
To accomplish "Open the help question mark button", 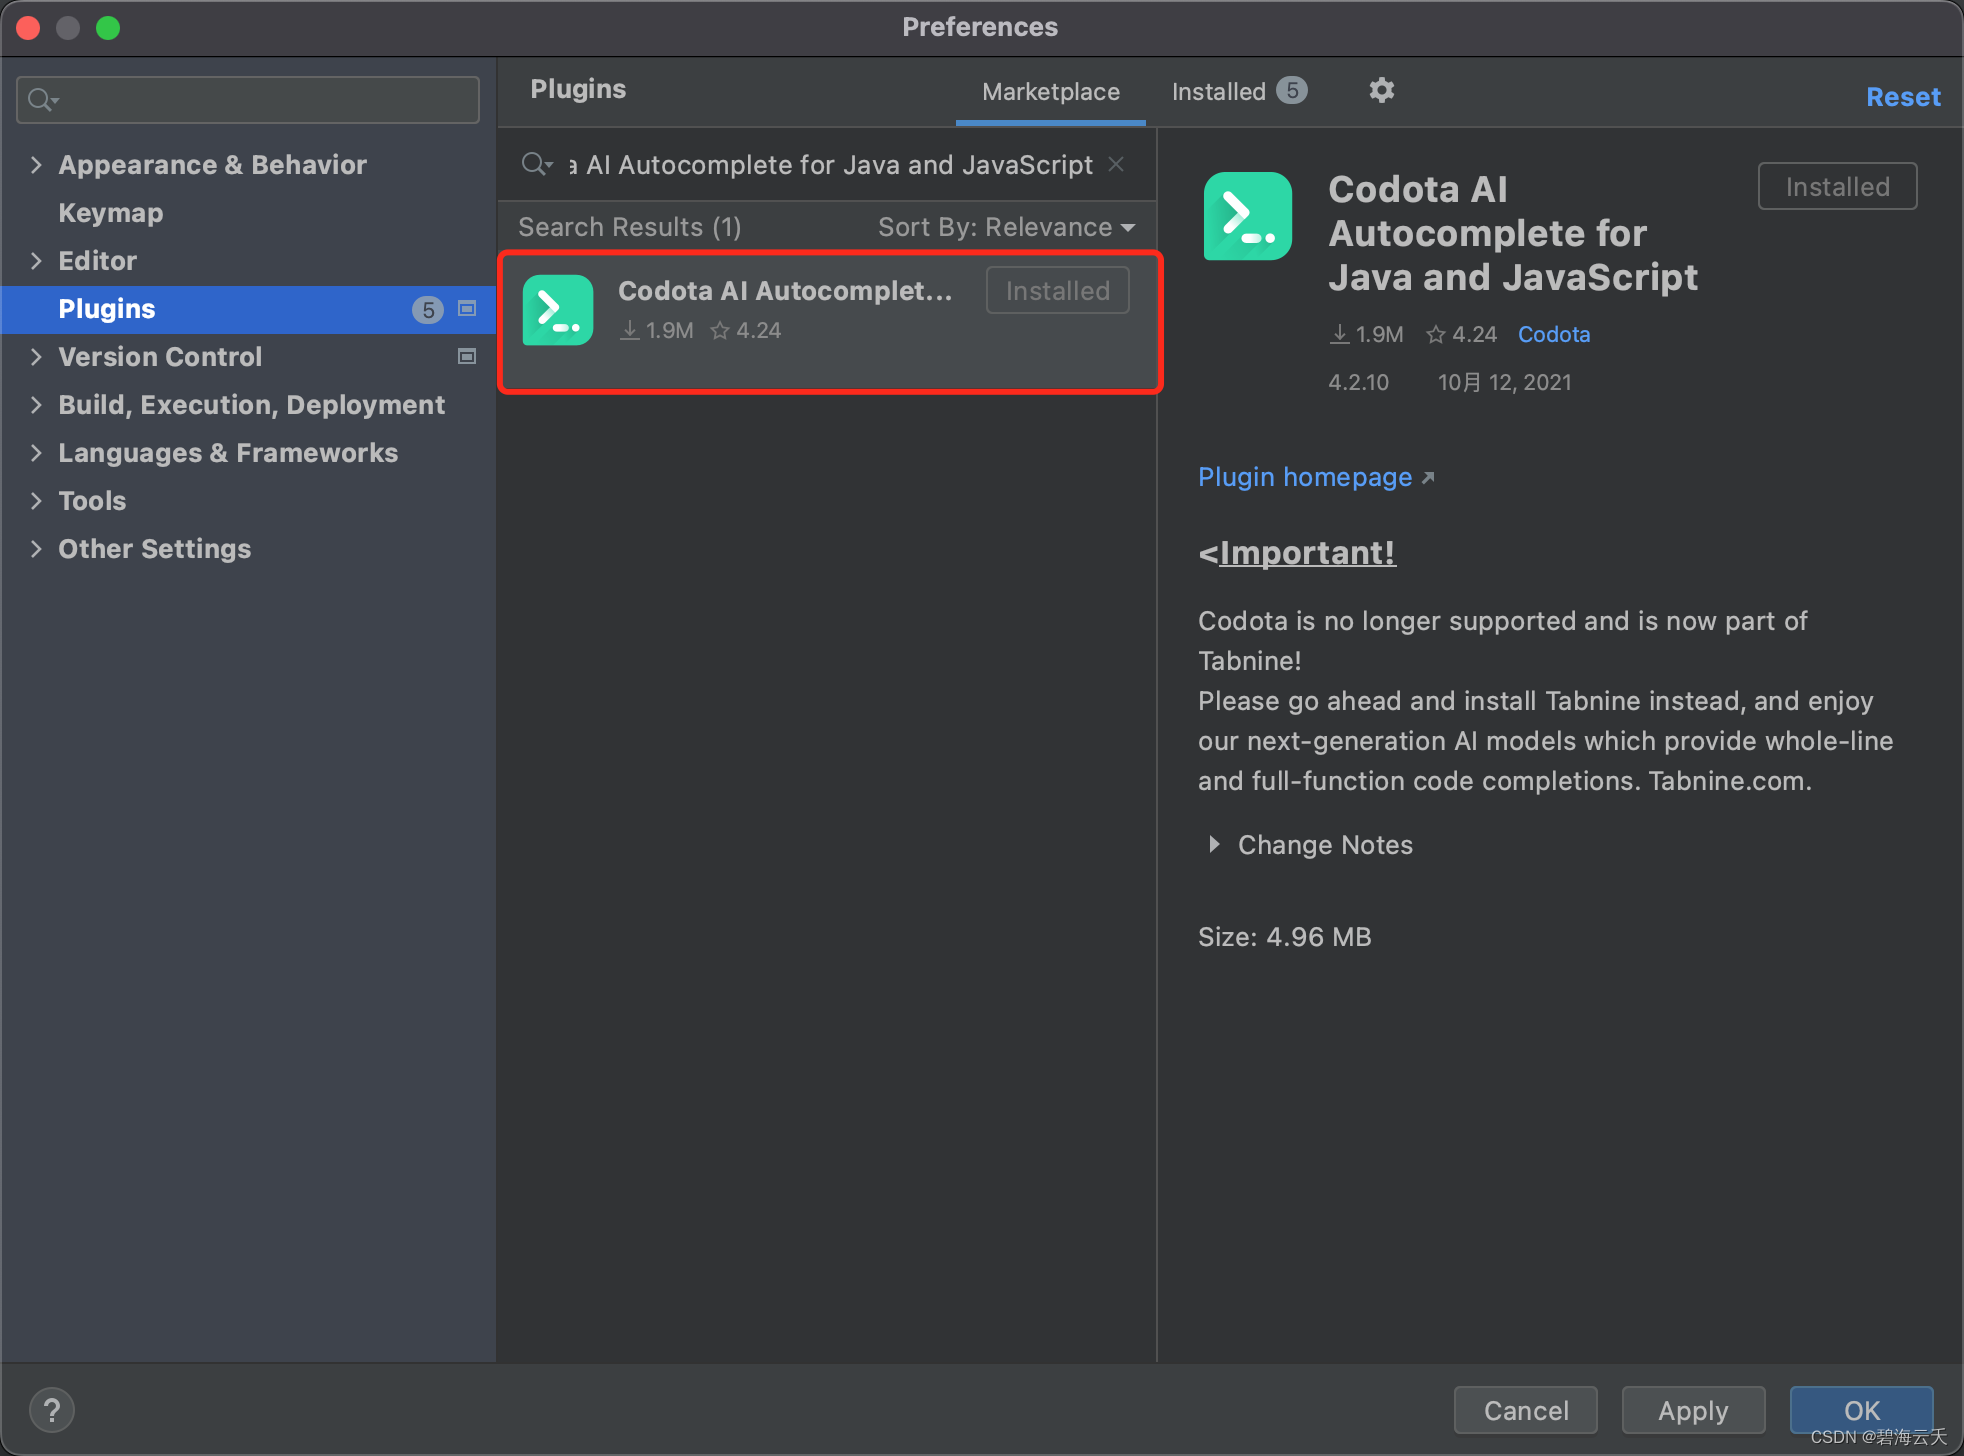I will [52, 1410].
